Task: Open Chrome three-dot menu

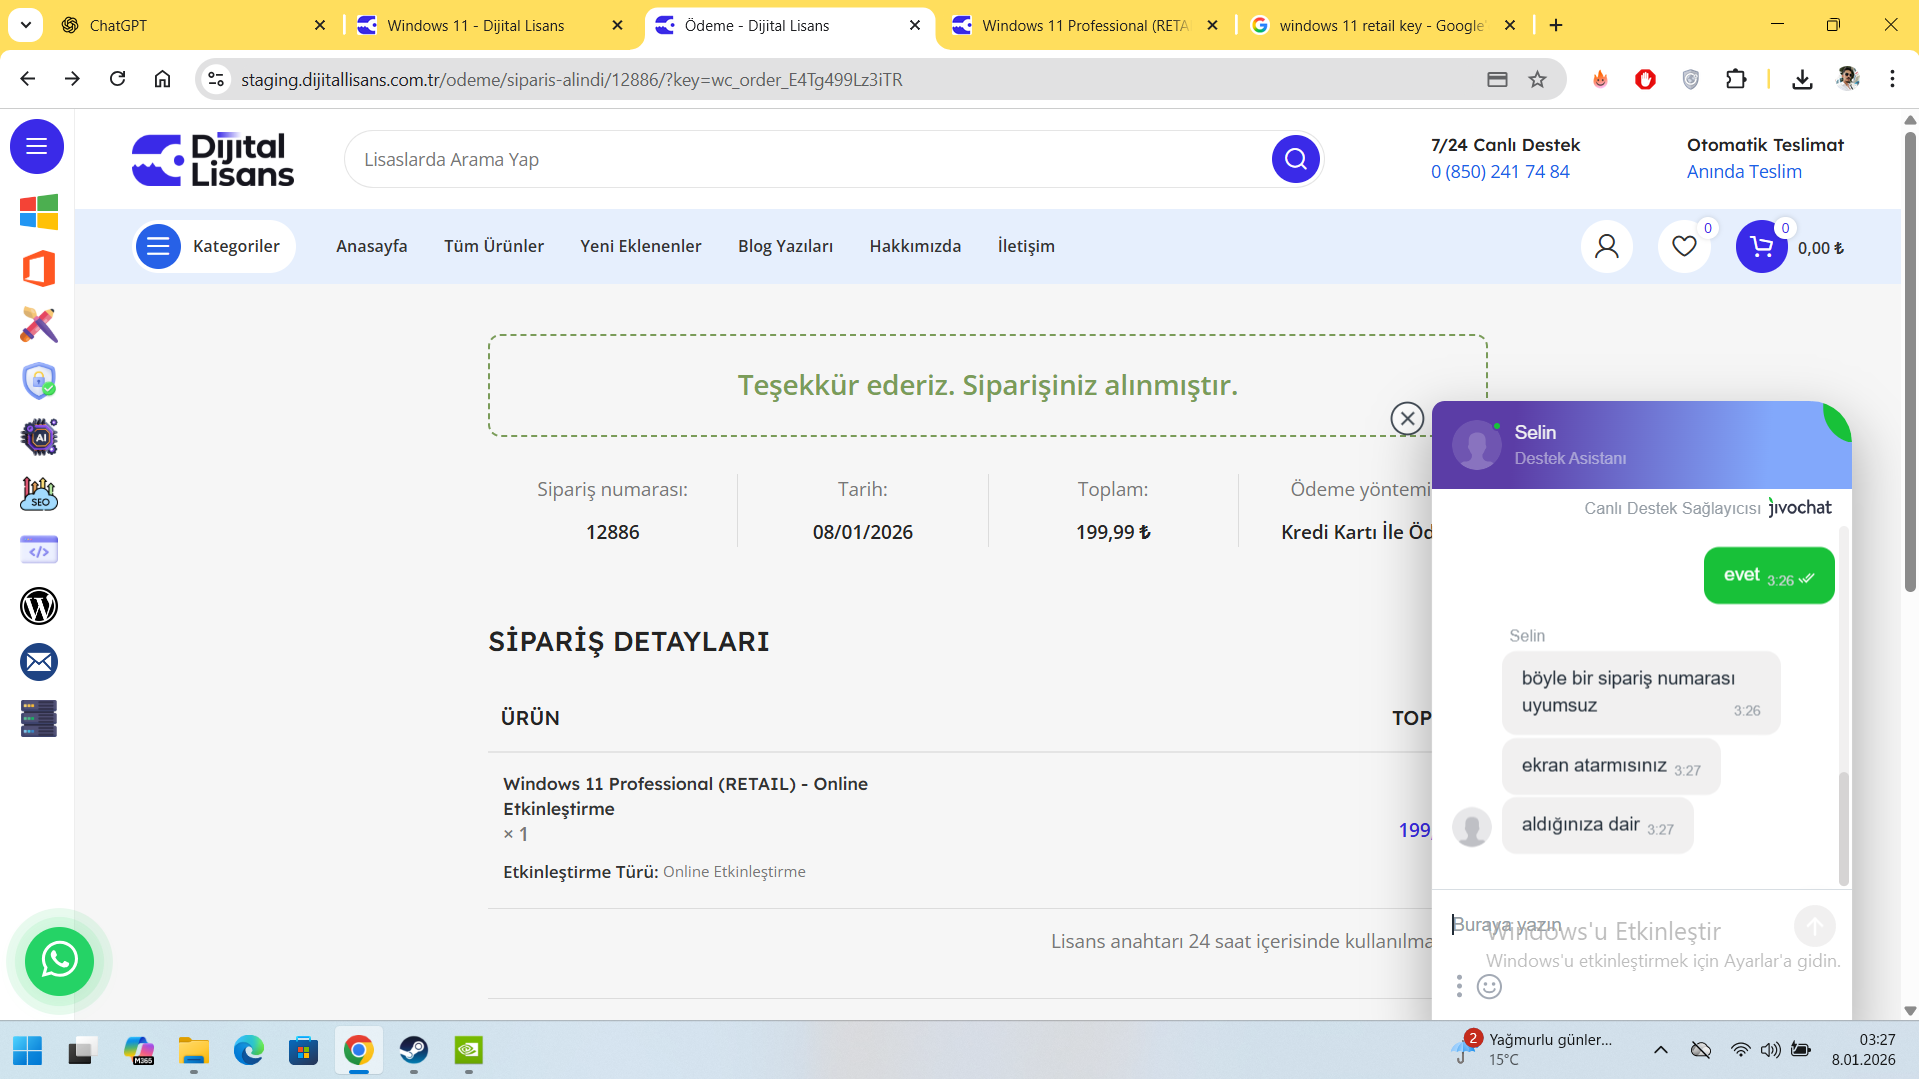Action: (x=1892, y=79)
